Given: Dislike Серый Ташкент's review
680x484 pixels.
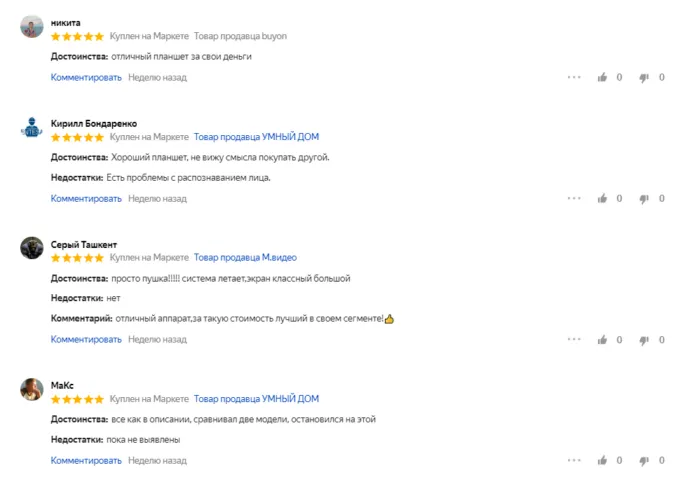Looking at the screenshot, I should tap(644, 340).
